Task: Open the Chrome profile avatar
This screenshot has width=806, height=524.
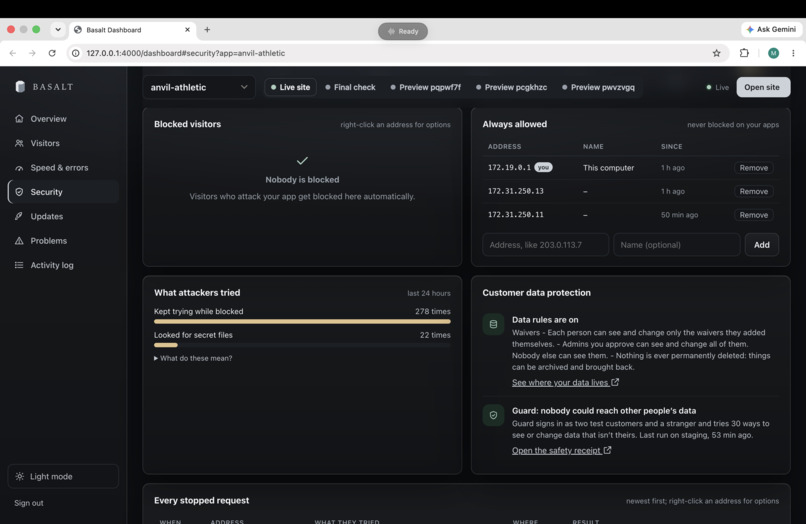Action: click(x=773, y=53)
